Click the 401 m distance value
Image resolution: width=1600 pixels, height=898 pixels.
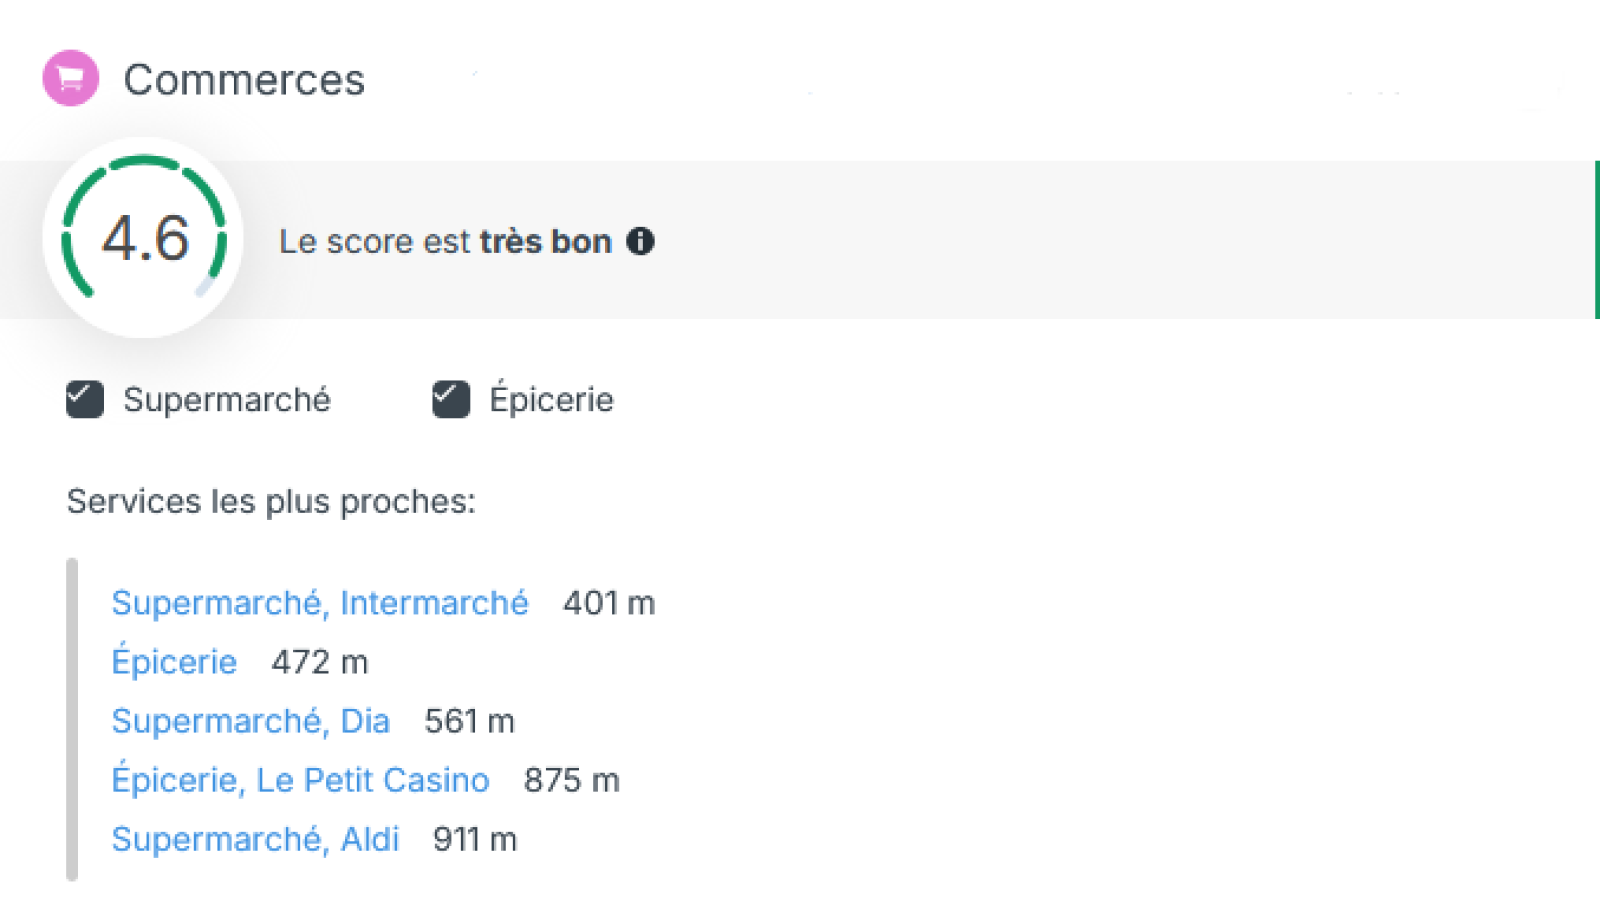tap(608, 603)
